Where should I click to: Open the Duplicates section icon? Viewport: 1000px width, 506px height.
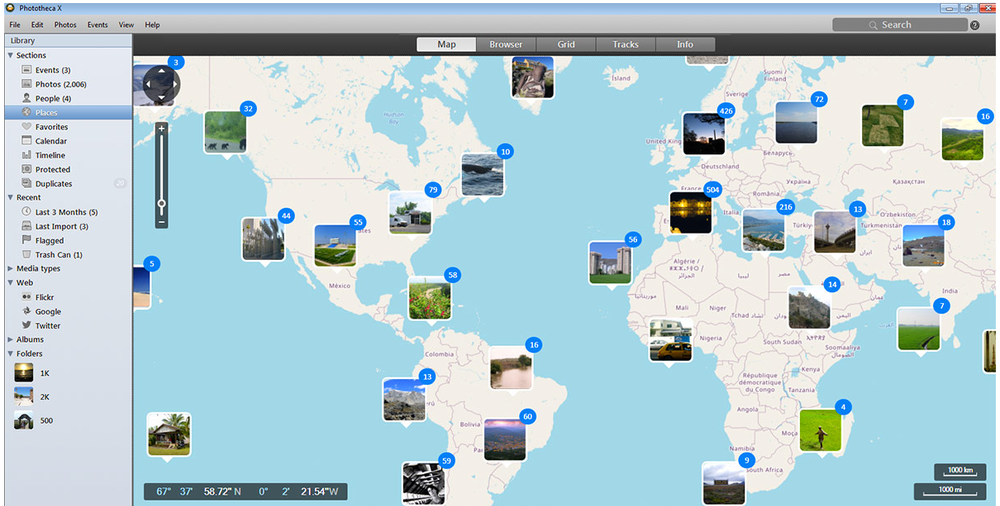(26, 183)
